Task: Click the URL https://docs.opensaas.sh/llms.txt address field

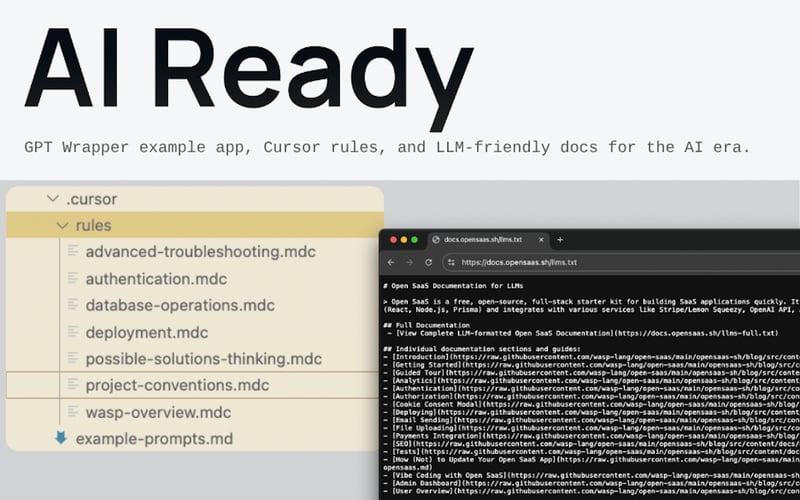Action: (519, 262)
